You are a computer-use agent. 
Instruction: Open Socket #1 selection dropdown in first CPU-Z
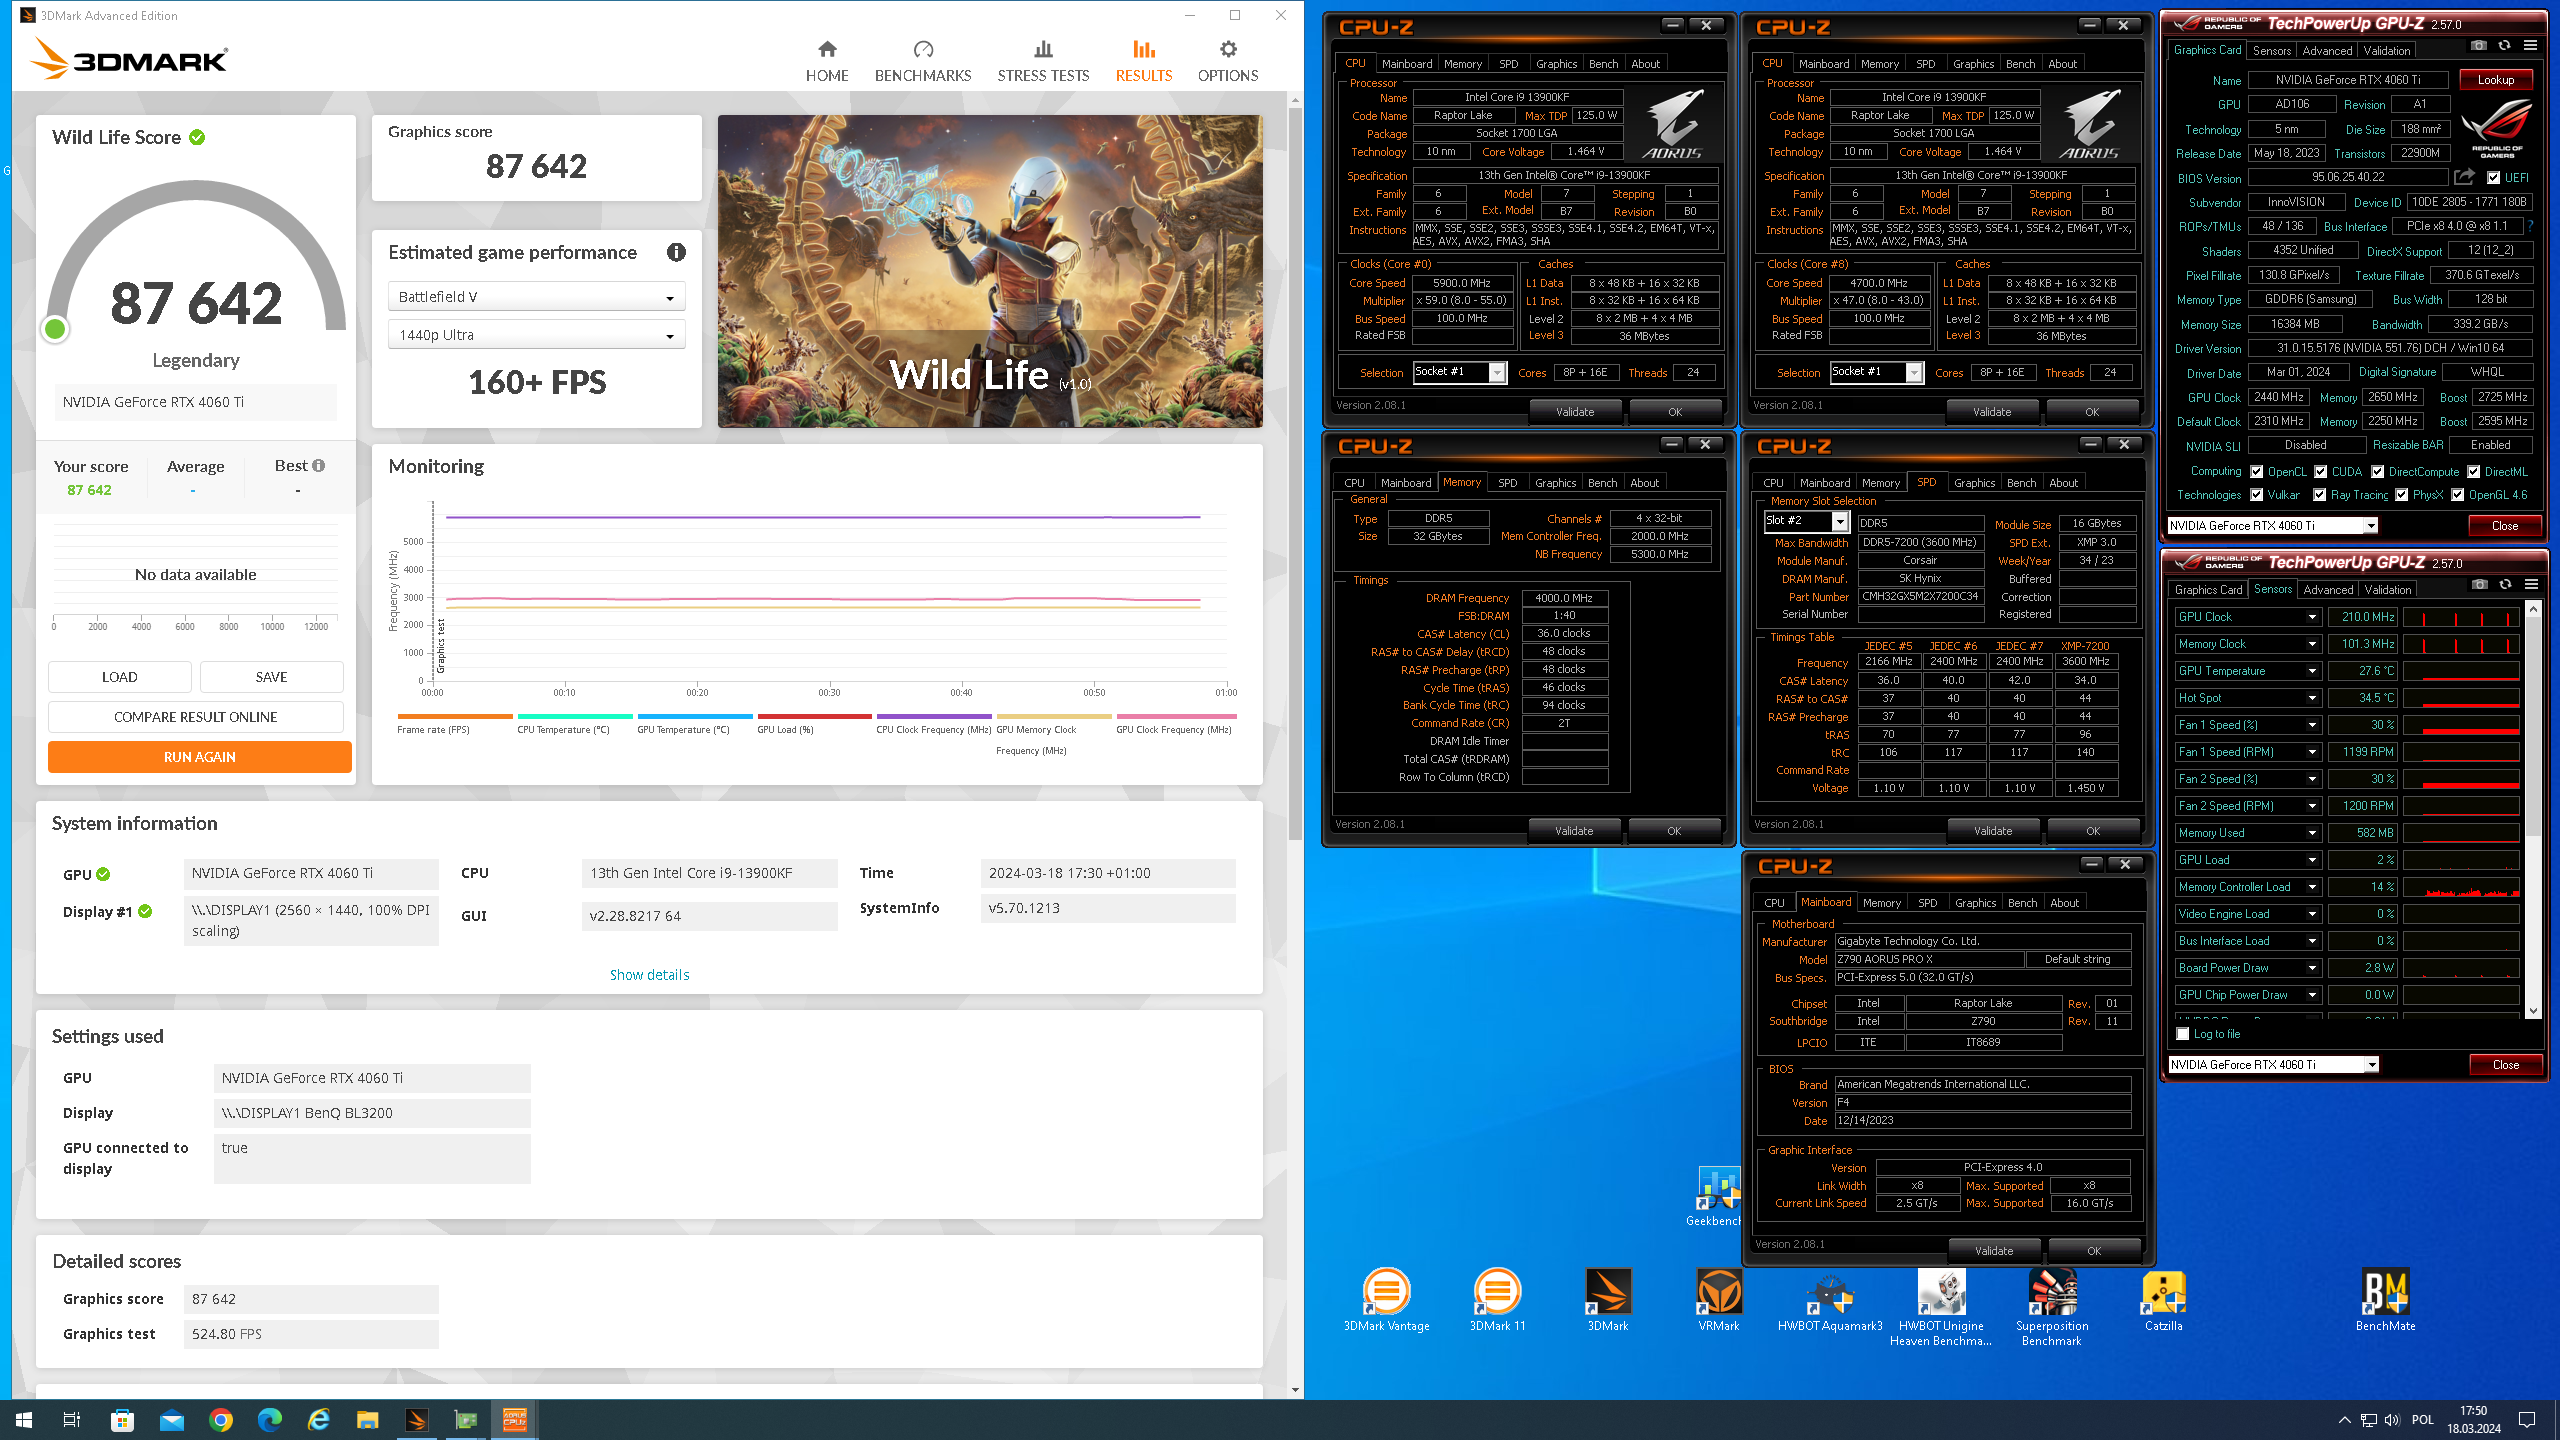tap(1459, 372)
